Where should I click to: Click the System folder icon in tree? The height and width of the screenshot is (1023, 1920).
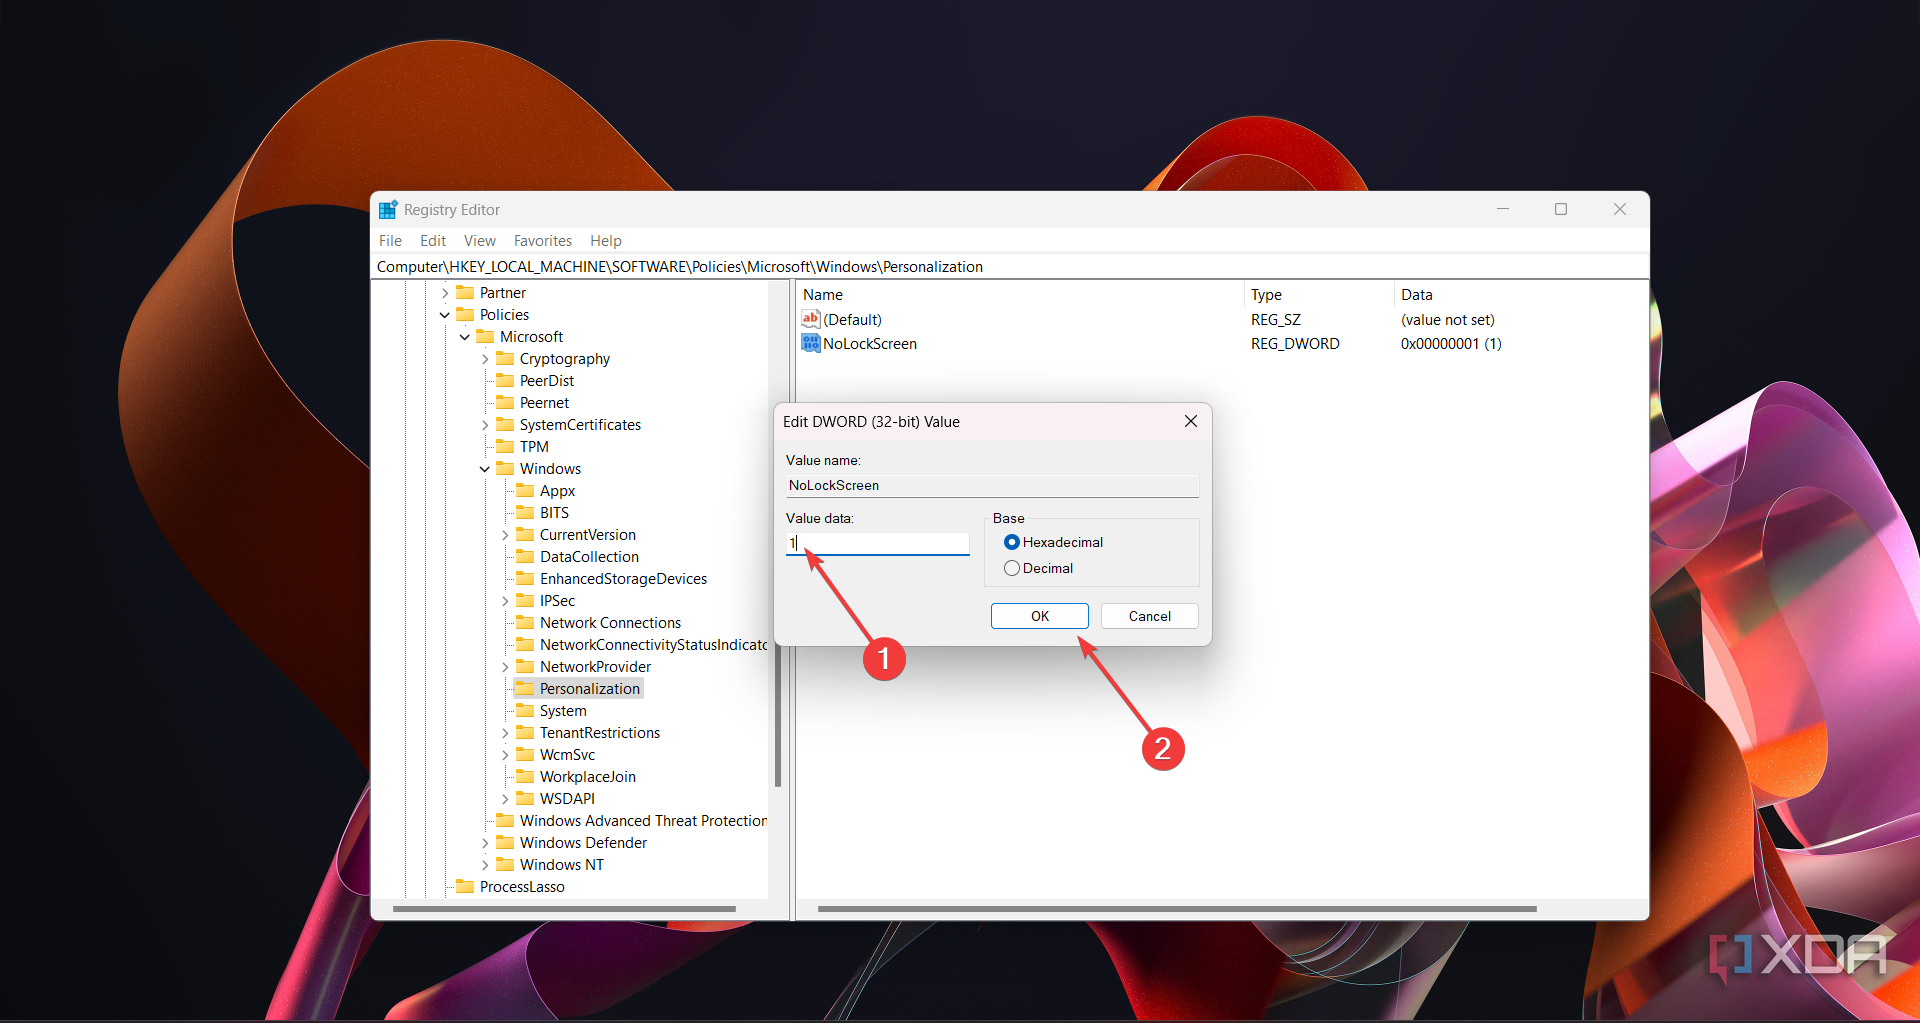coord(525,710)
